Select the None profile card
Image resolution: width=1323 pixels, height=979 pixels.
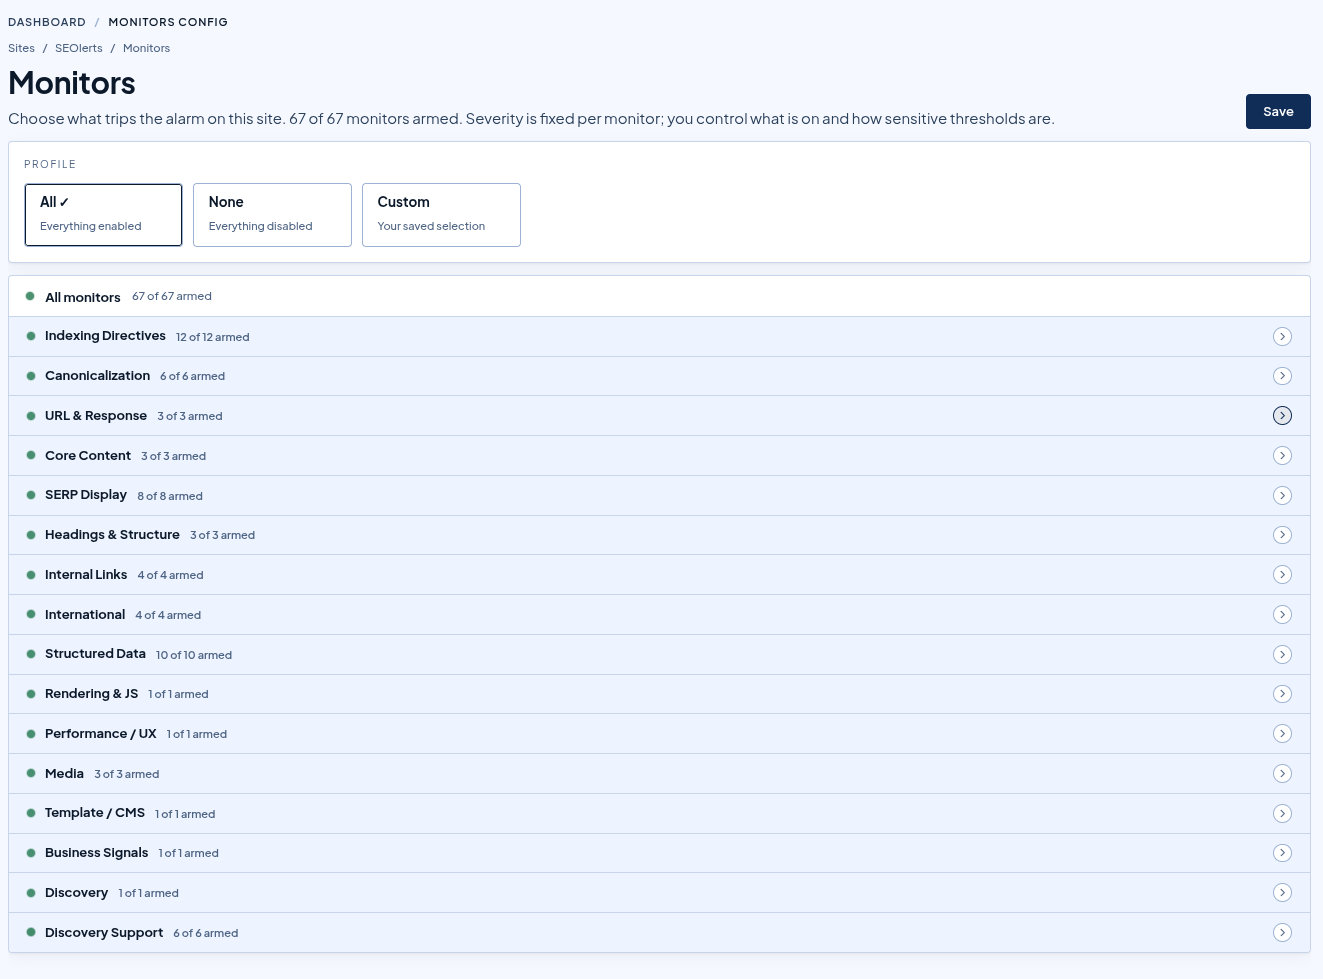pyautogui.click(x=272, y=215)
